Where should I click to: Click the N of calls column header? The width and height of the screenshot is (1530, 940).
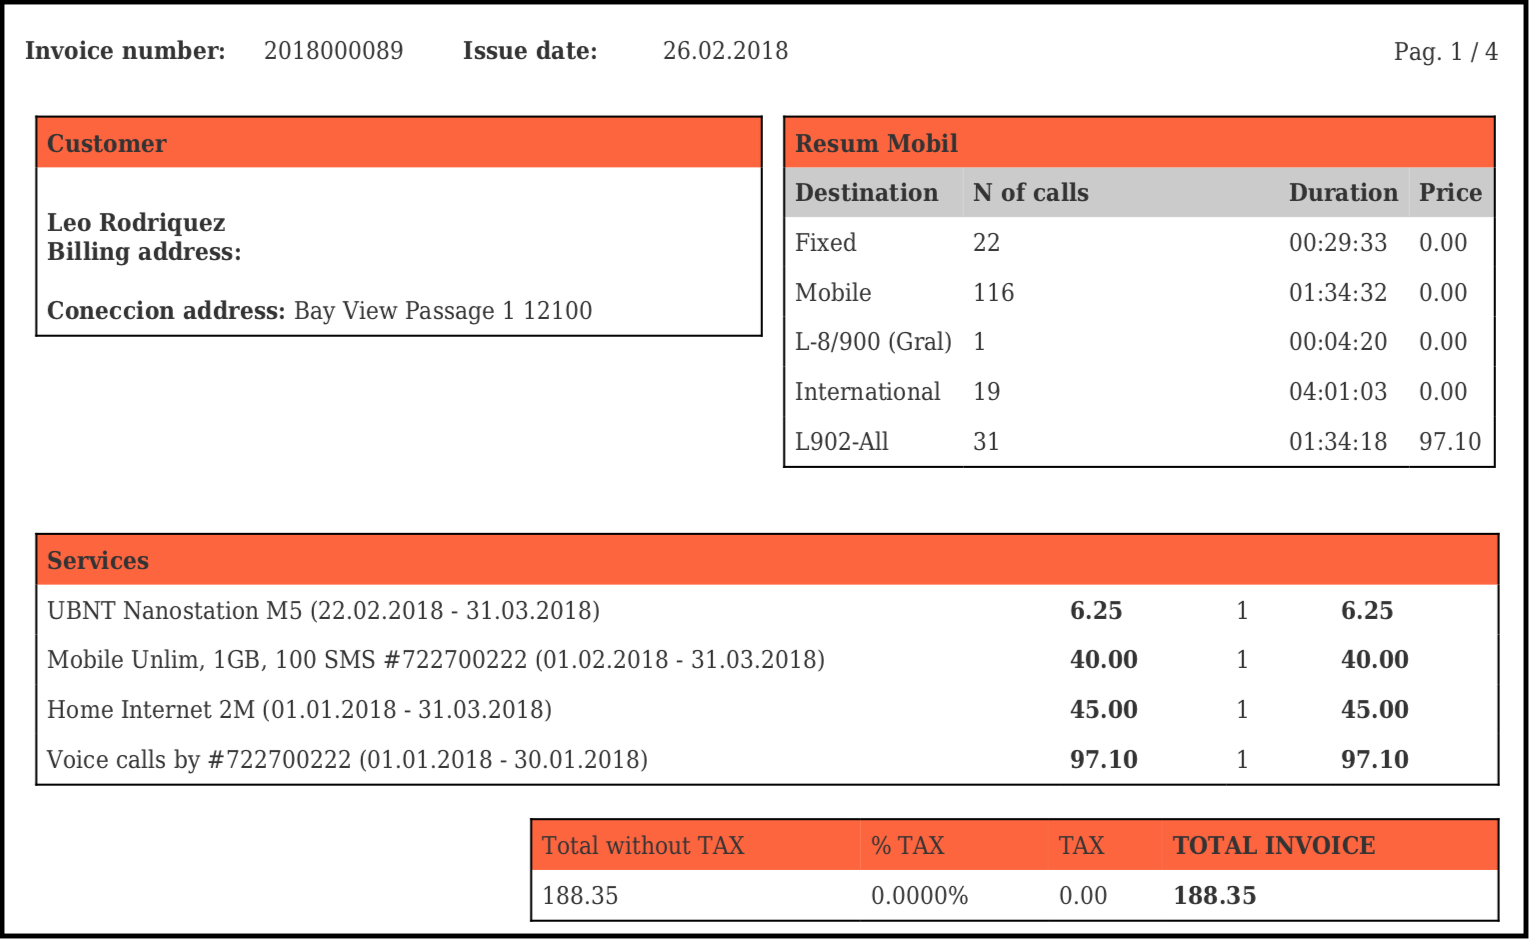[x=1030, y=193]
